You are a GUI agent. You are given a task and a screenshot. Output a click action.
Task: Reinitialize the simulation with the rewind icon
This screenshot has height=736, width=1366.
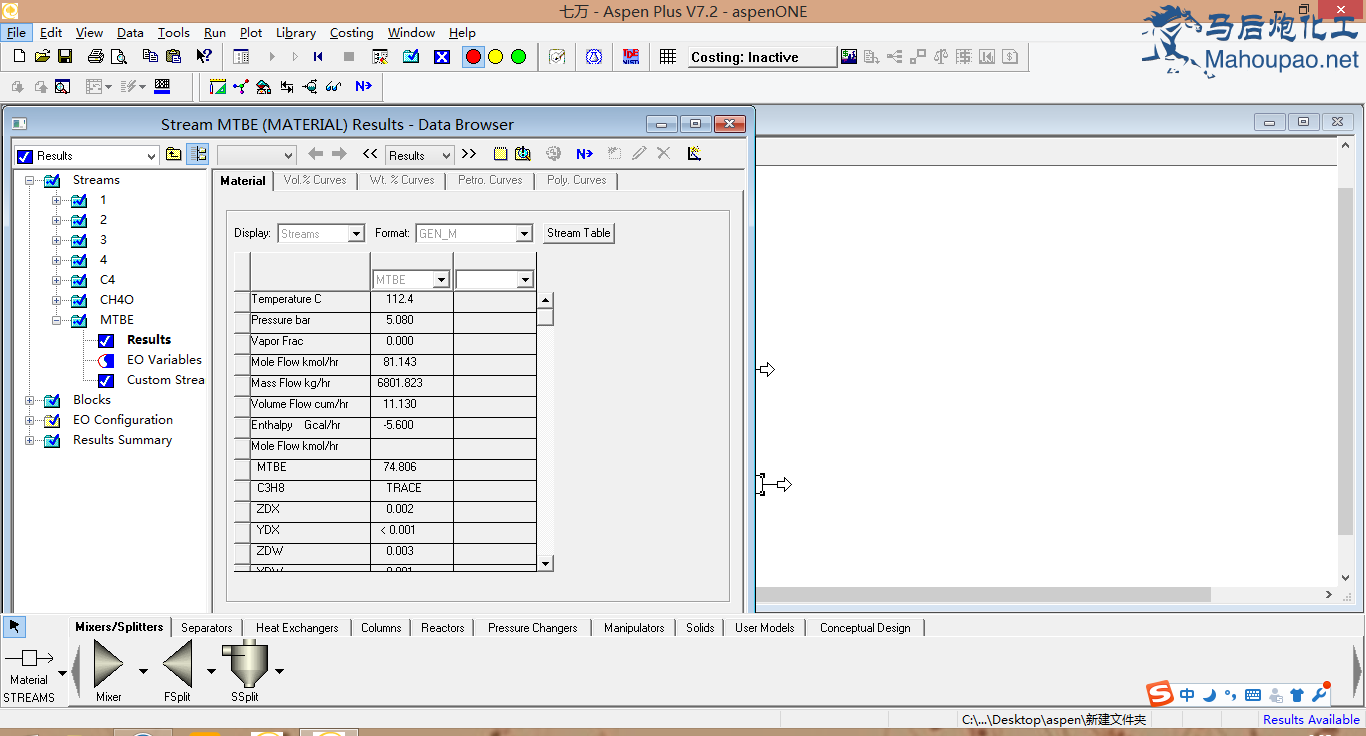click(x=318, y=57)
